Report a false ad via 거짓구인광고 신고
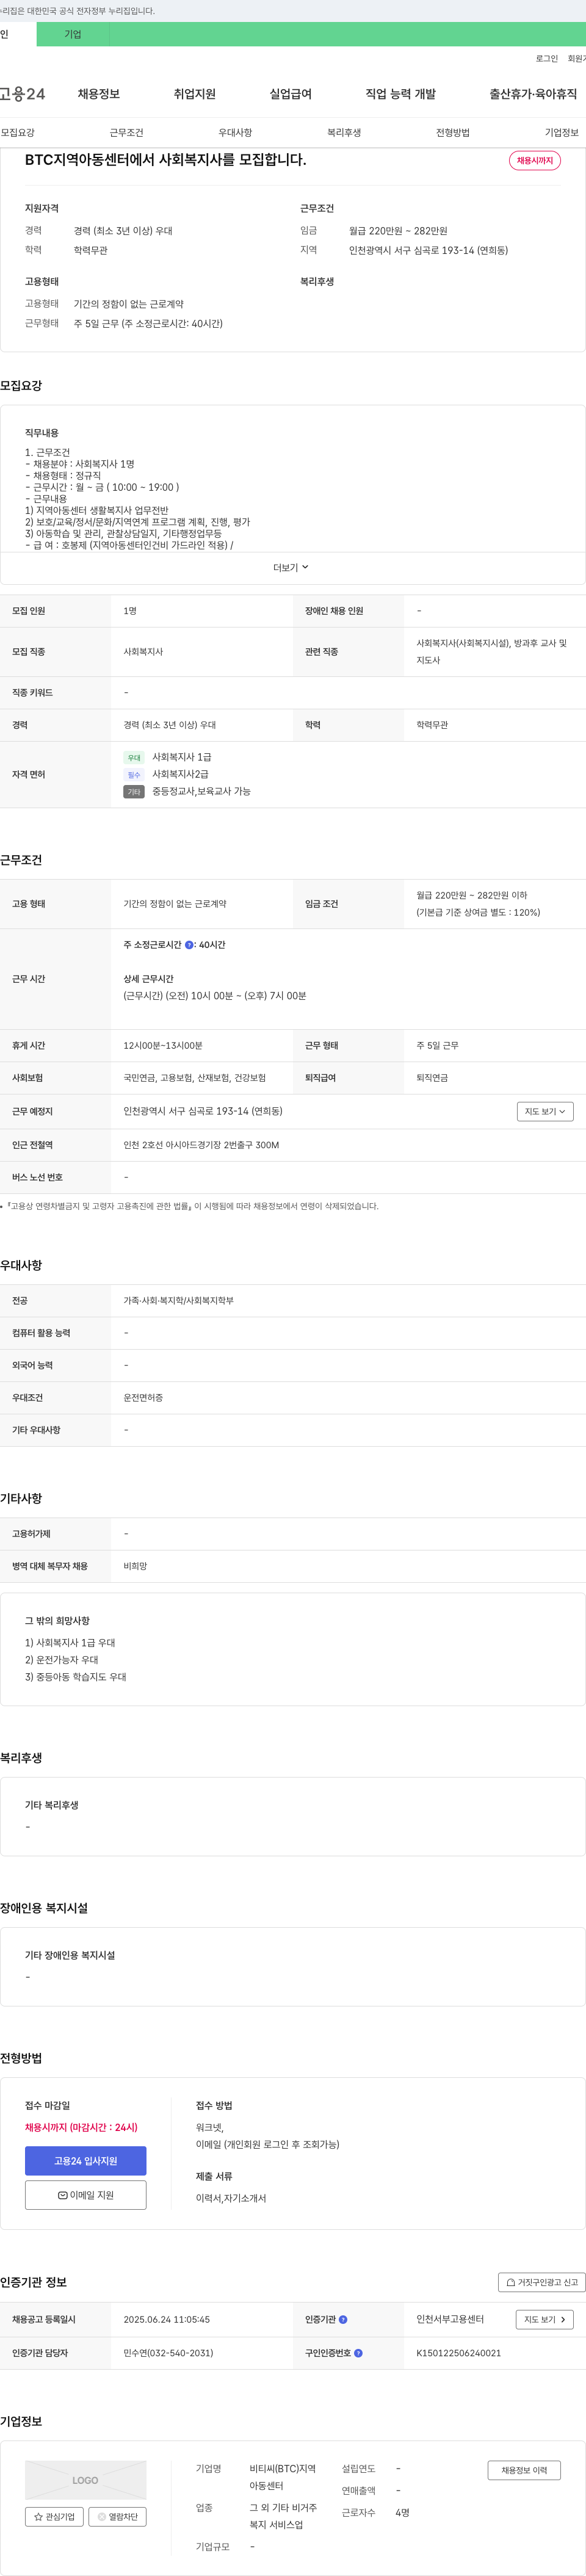 pyautogui.click(x=541, y=2282)
